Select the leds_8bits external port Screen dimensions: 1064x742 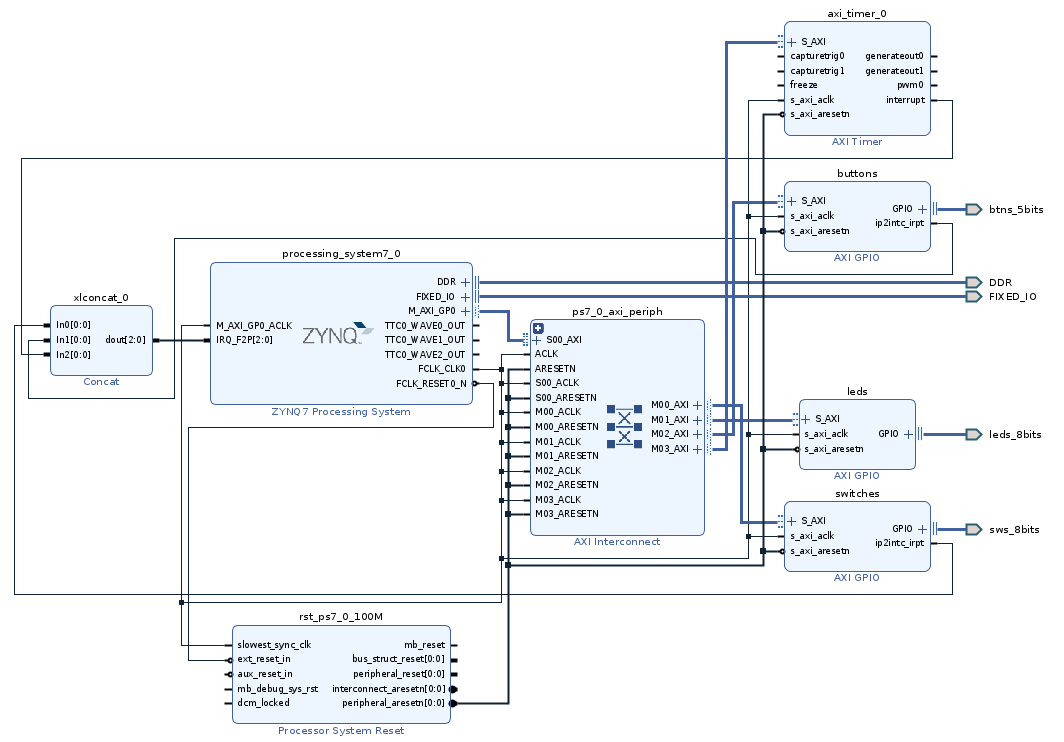(973, 434)
